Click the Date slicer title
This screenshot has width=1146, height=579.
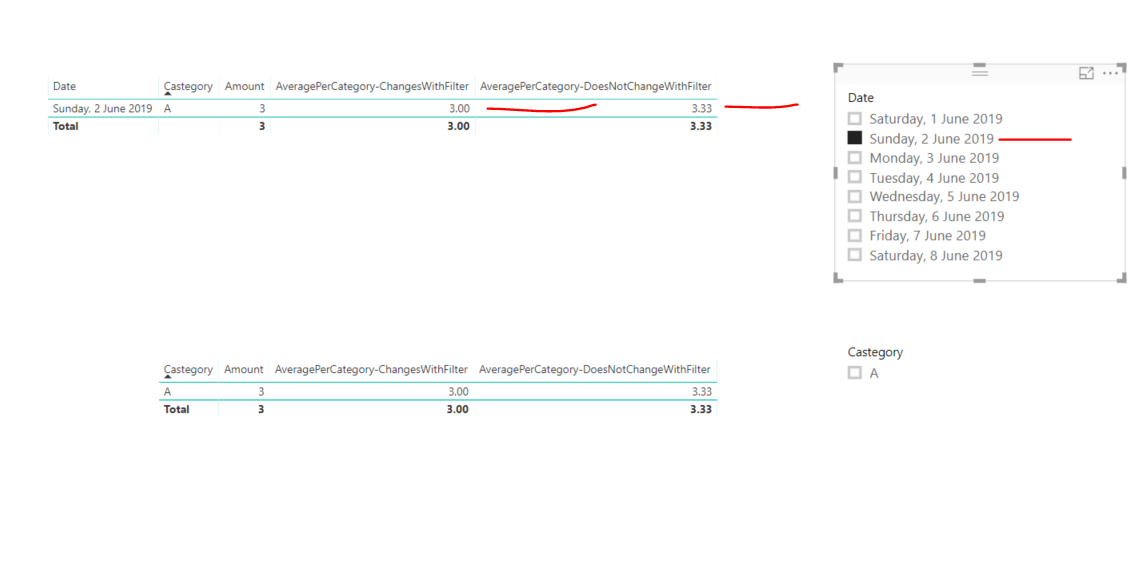point(860,97)
